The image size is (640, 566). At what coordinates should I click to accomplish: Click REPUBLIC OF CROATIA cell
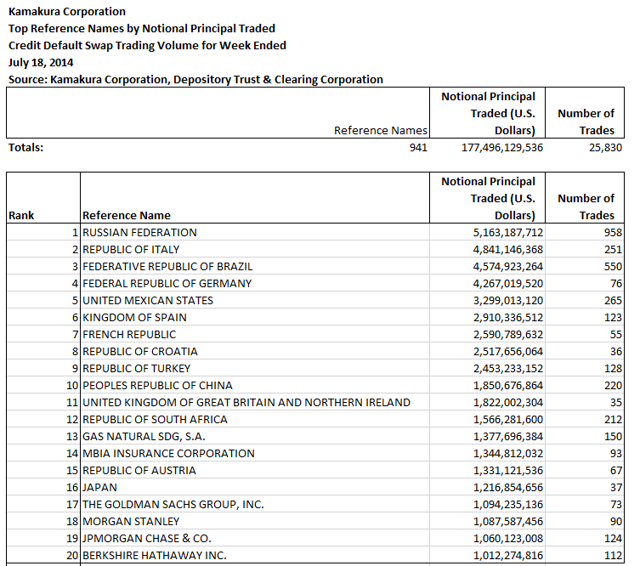(x=255, y=351)
